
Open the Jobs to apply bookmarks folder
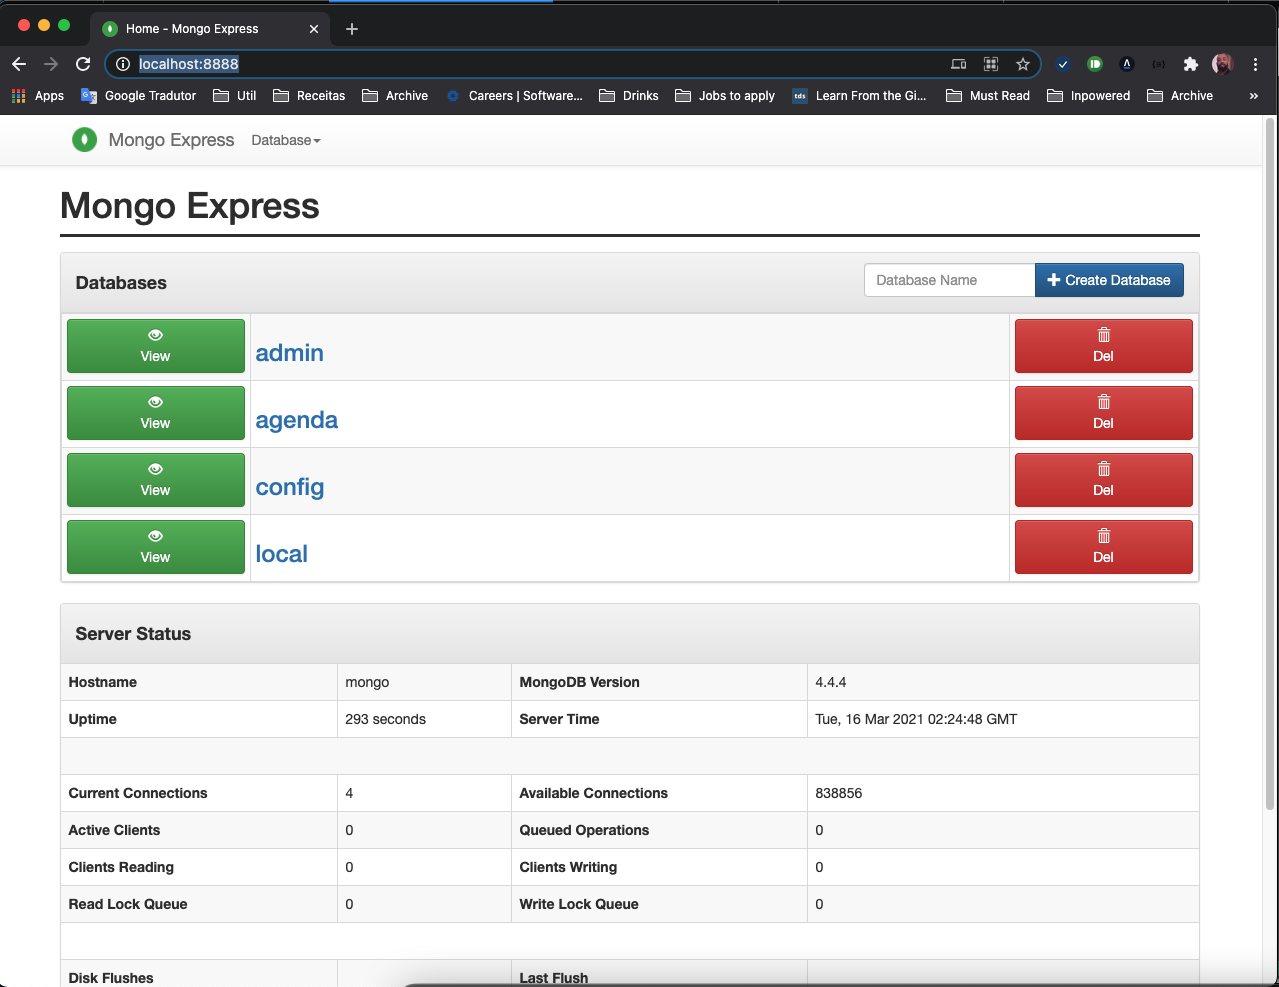725,96
